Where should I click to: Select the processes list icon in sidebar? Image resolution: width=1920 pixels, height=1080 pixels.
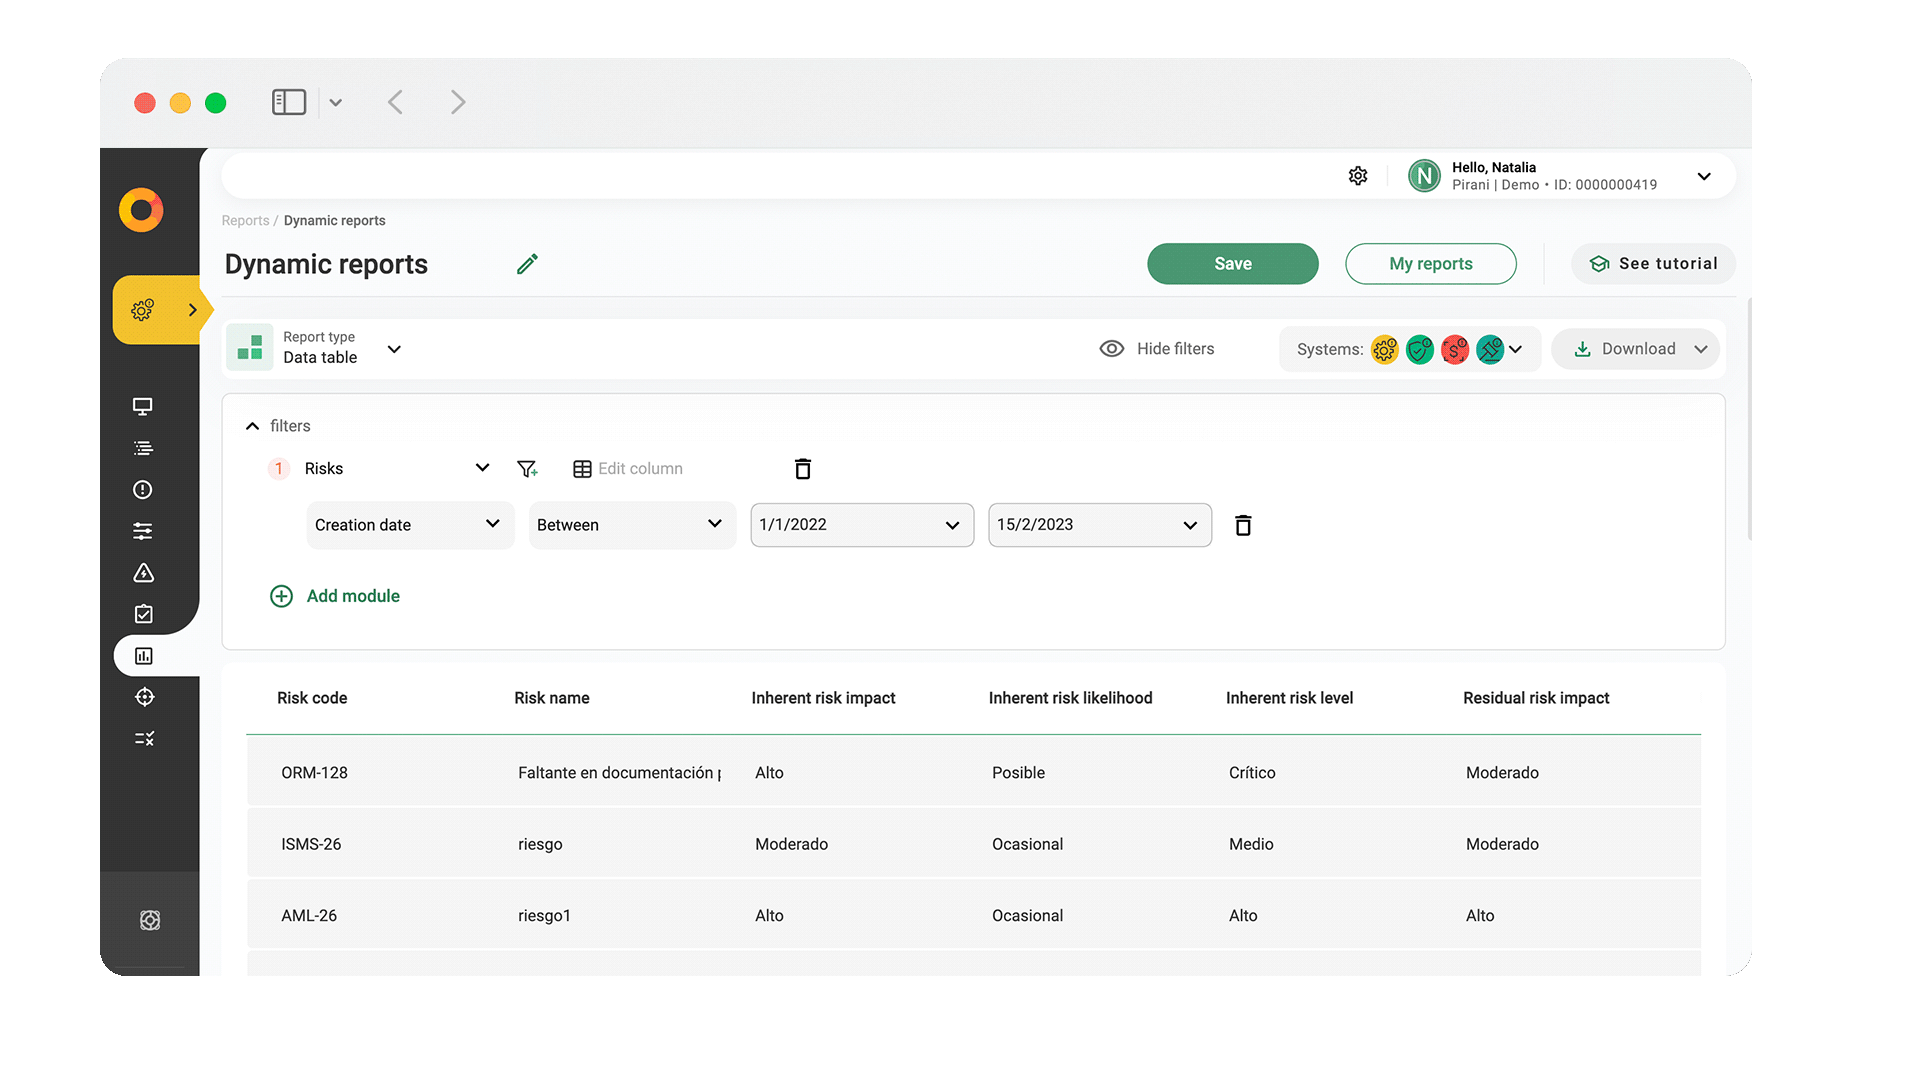143,448
